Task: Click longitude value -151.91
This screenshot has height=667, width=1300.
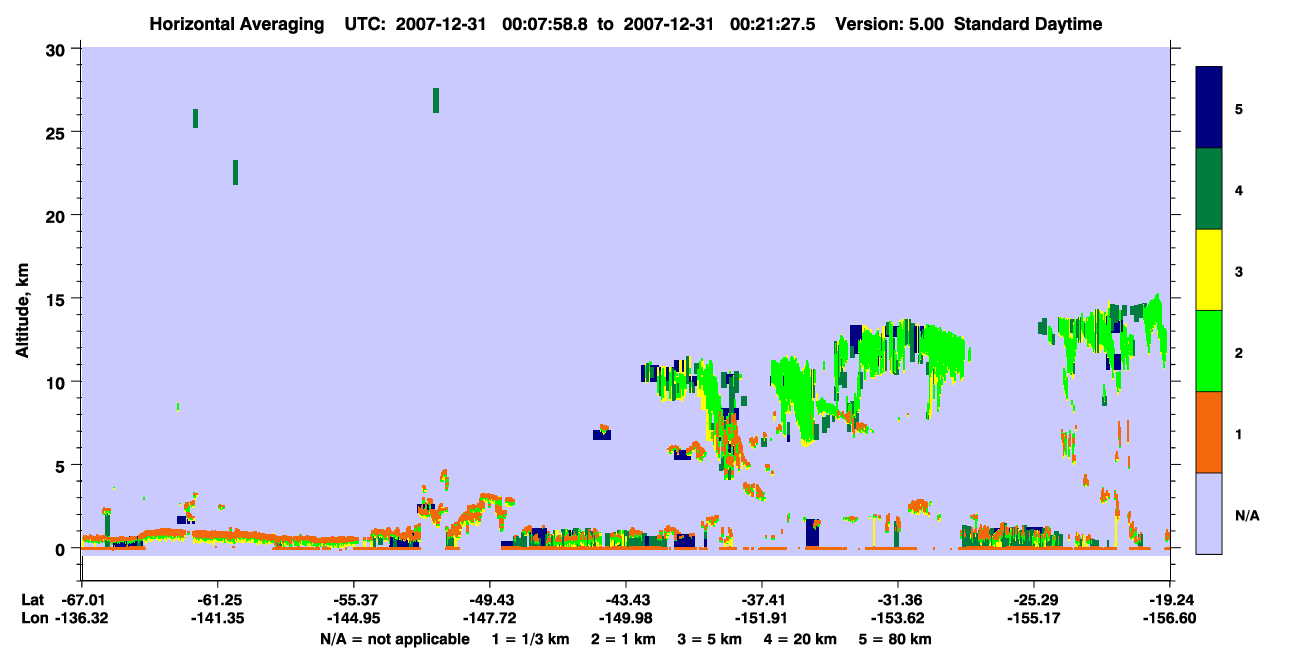Action: (x=762, y=619)
